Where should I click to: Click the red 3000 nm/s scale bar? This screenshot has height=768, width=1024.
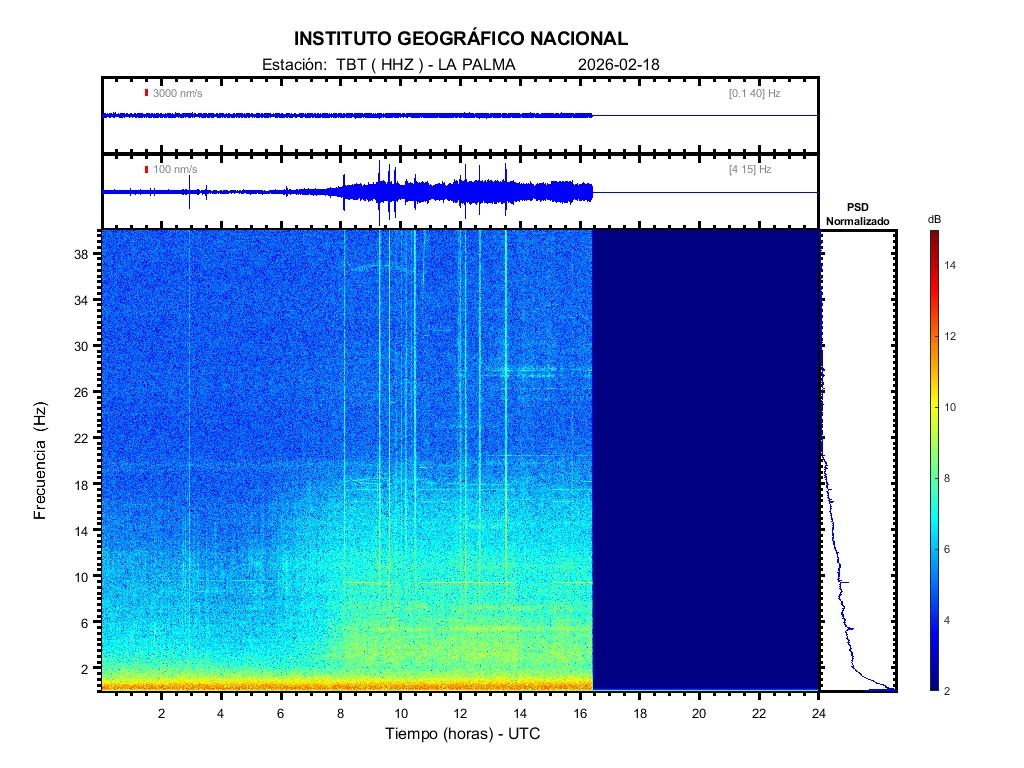point(146,93)
